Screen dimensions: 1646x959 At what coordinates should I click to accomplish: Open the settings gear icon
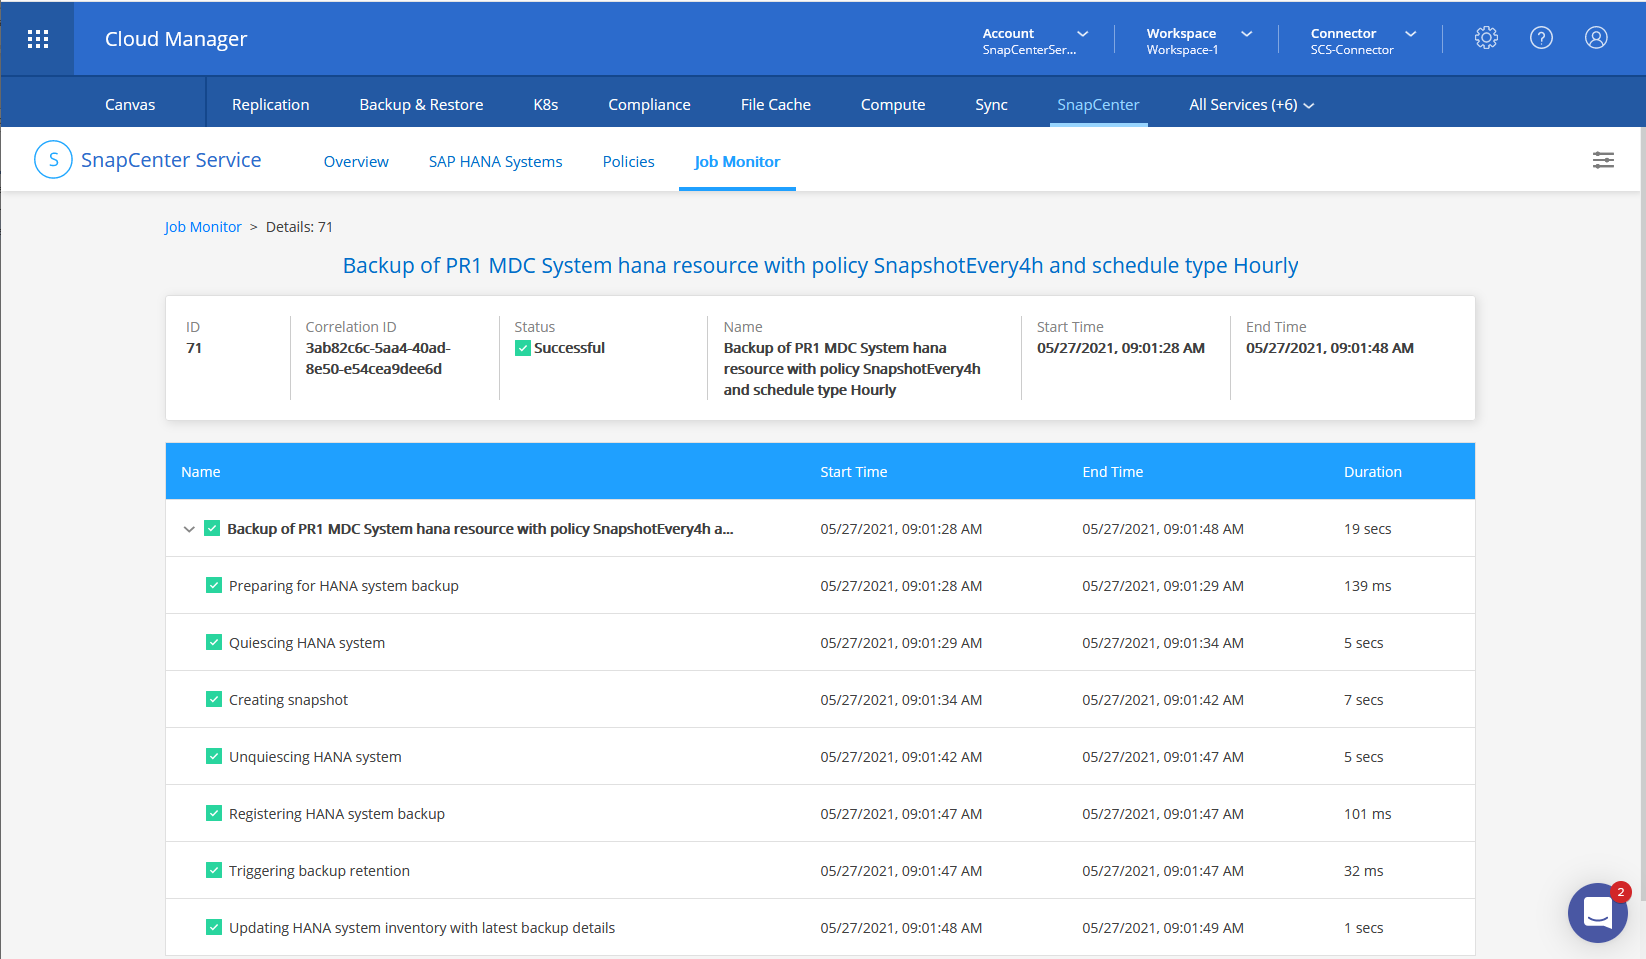(1486, 38)
